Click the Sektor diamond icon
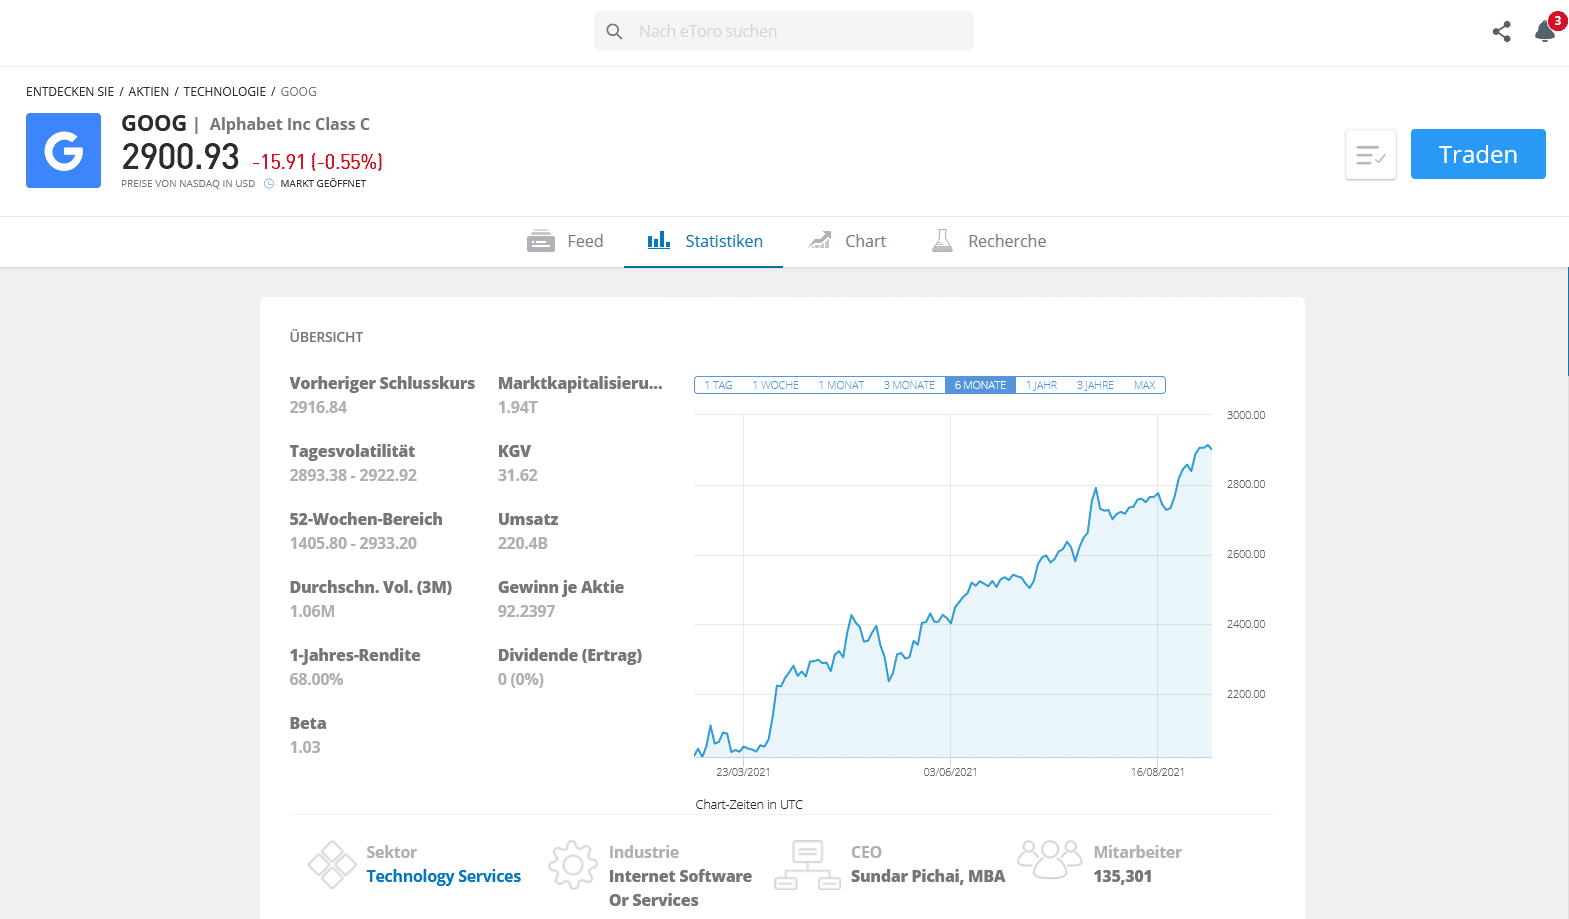Image resolution: width=1569 pixels, height=919 pixels. click(332, 865)
